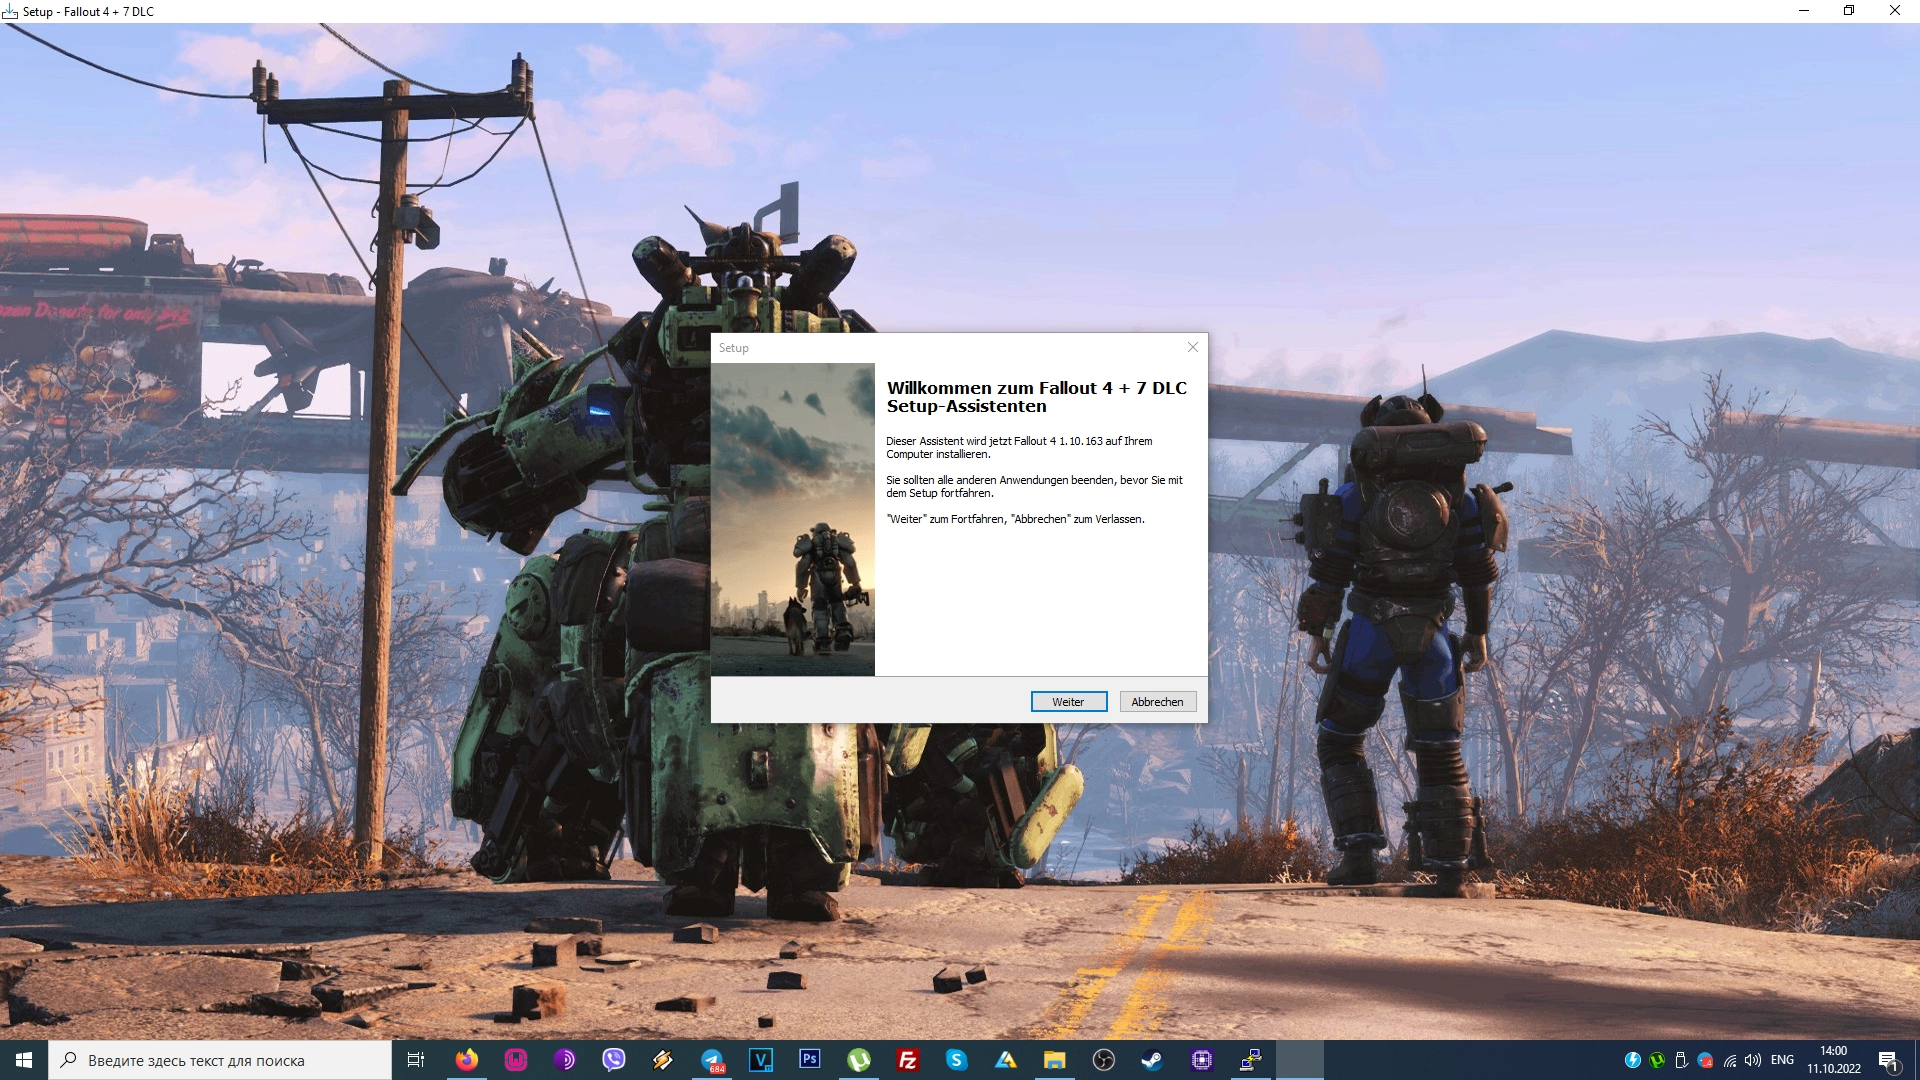Open Telegram taskbar icon

pos(712,1060)
